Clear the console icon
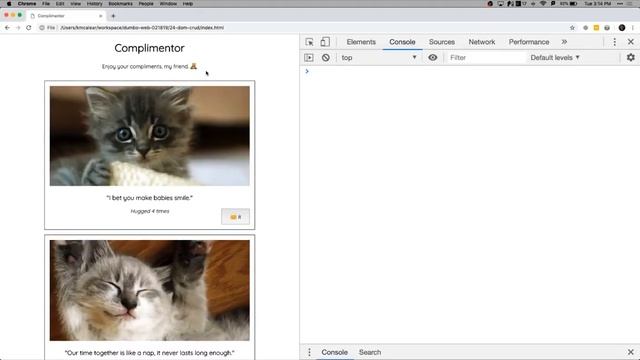This screenshot has height=360, width=640. (325, 58)
